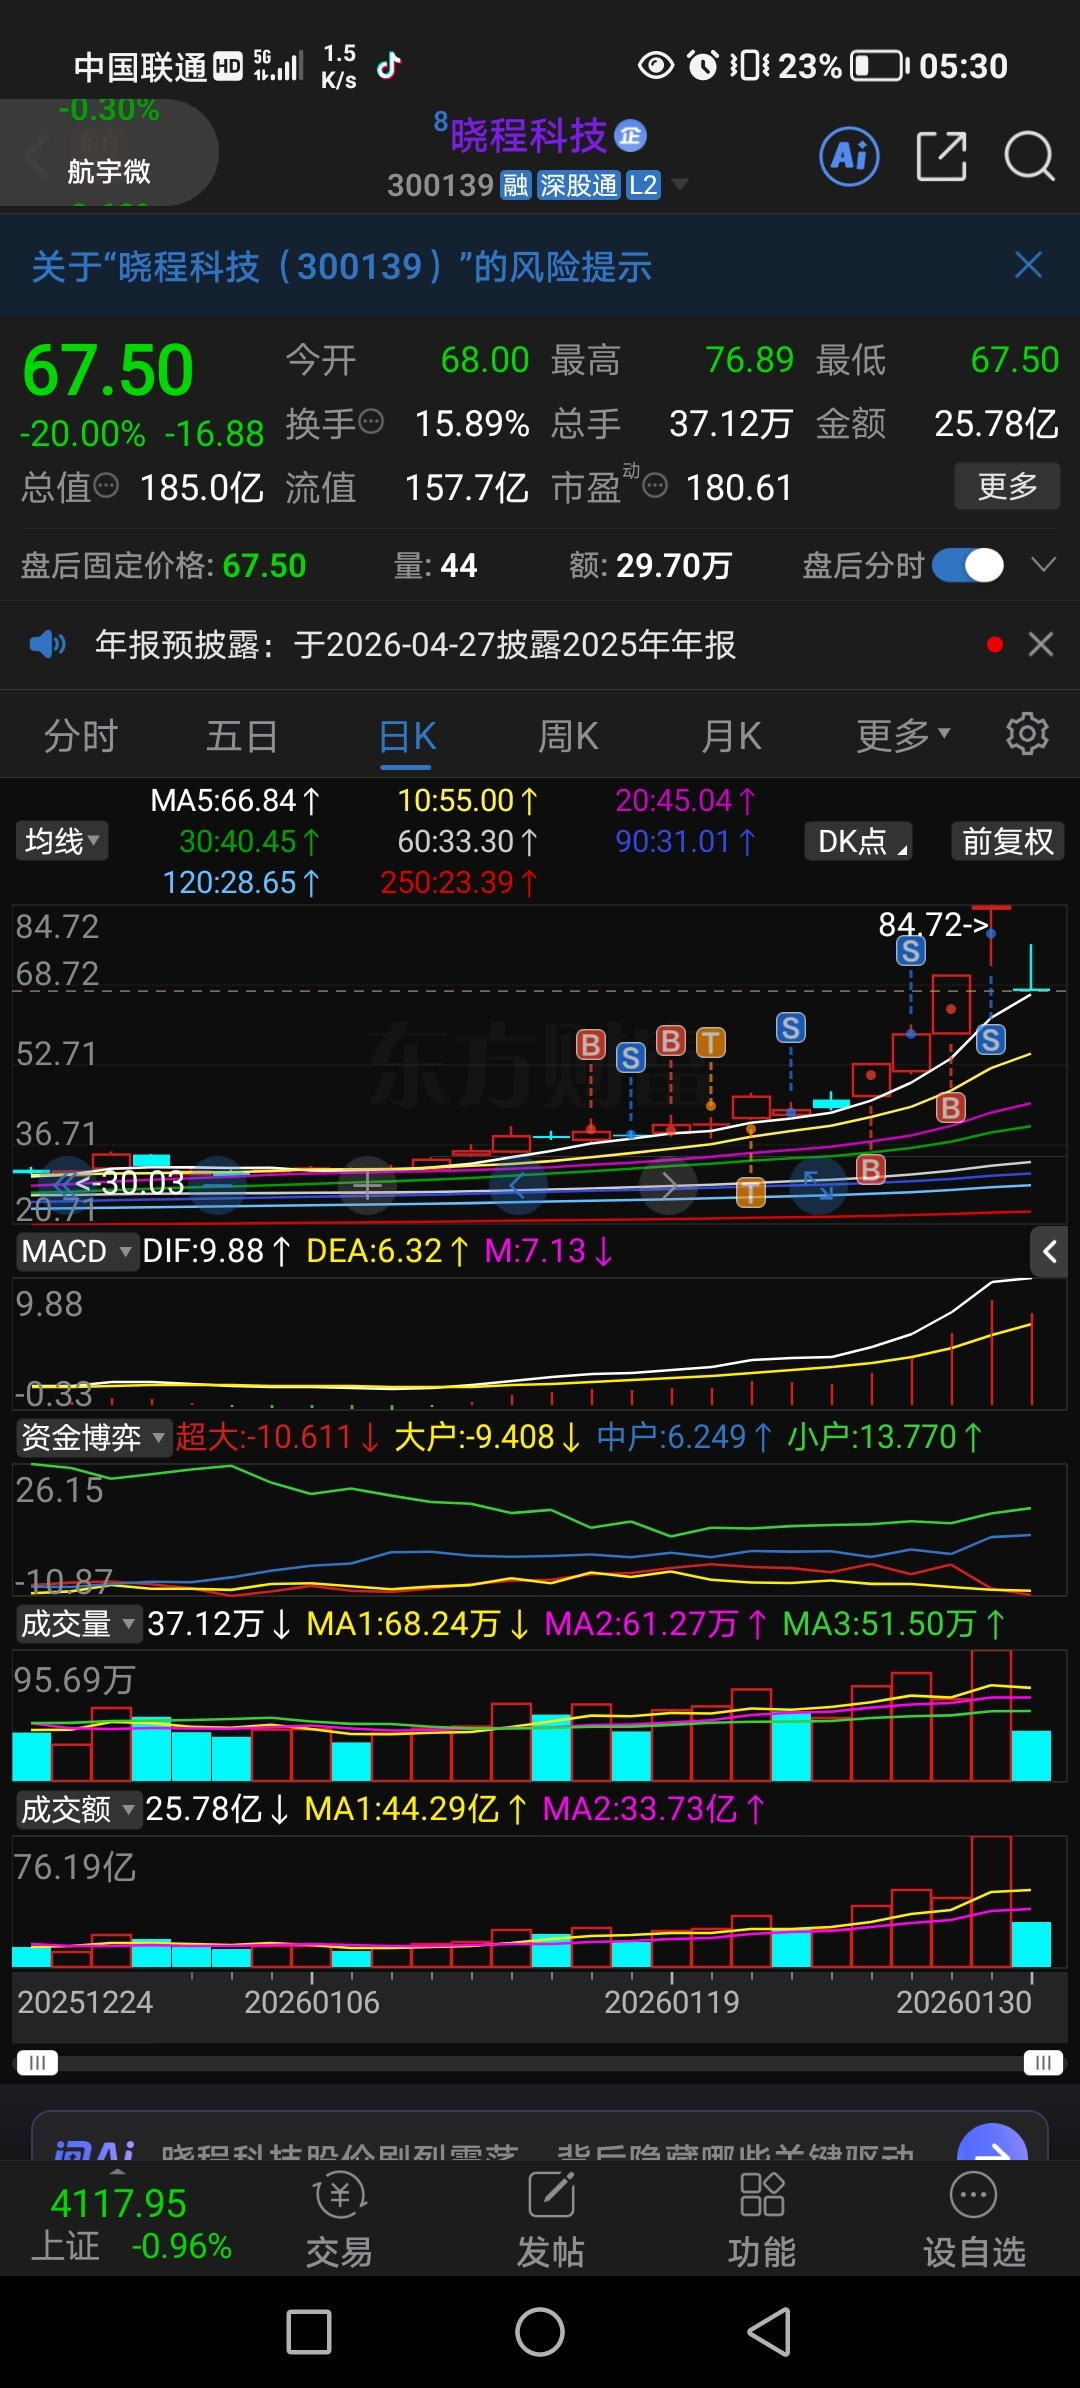Viewport: 1080px width, 2388px height.
Task: Open the MACD indicator dropdown
Action: 76,1251
